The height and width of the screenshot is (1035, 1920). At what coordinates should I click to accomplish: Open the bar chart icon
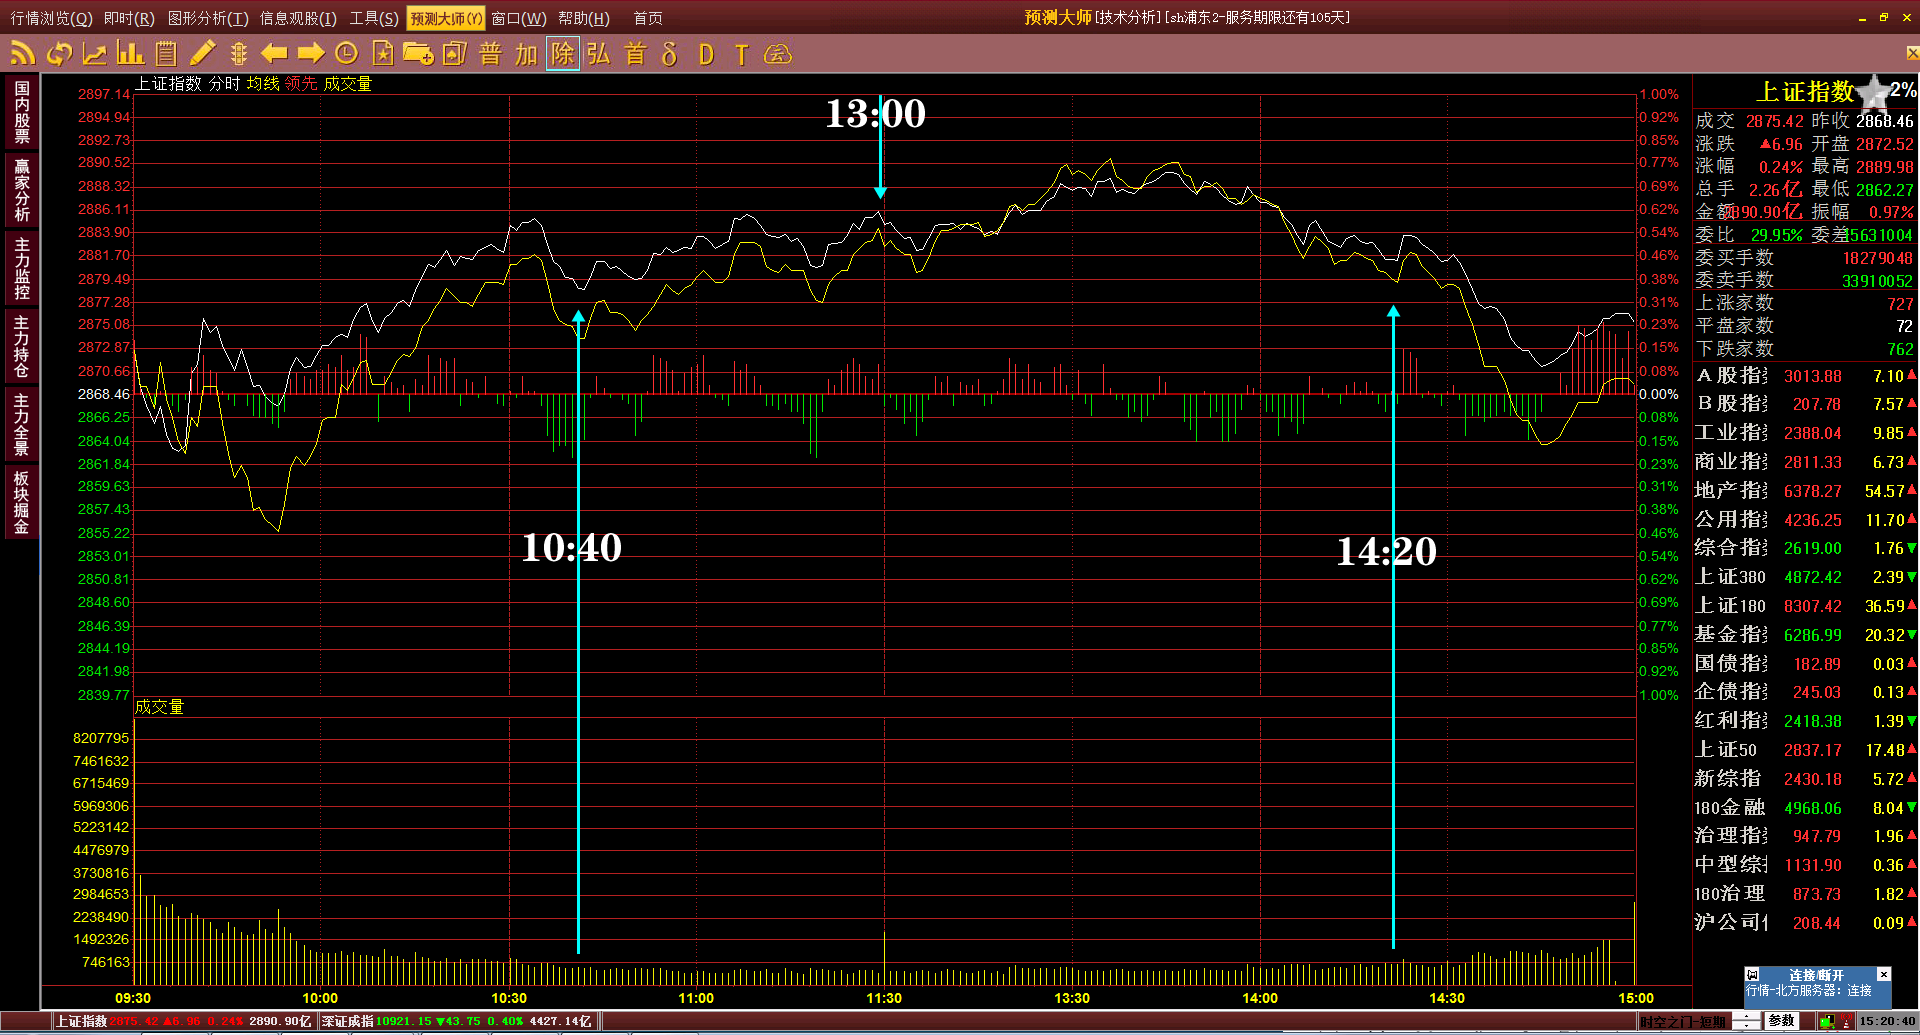coord(130,53)
